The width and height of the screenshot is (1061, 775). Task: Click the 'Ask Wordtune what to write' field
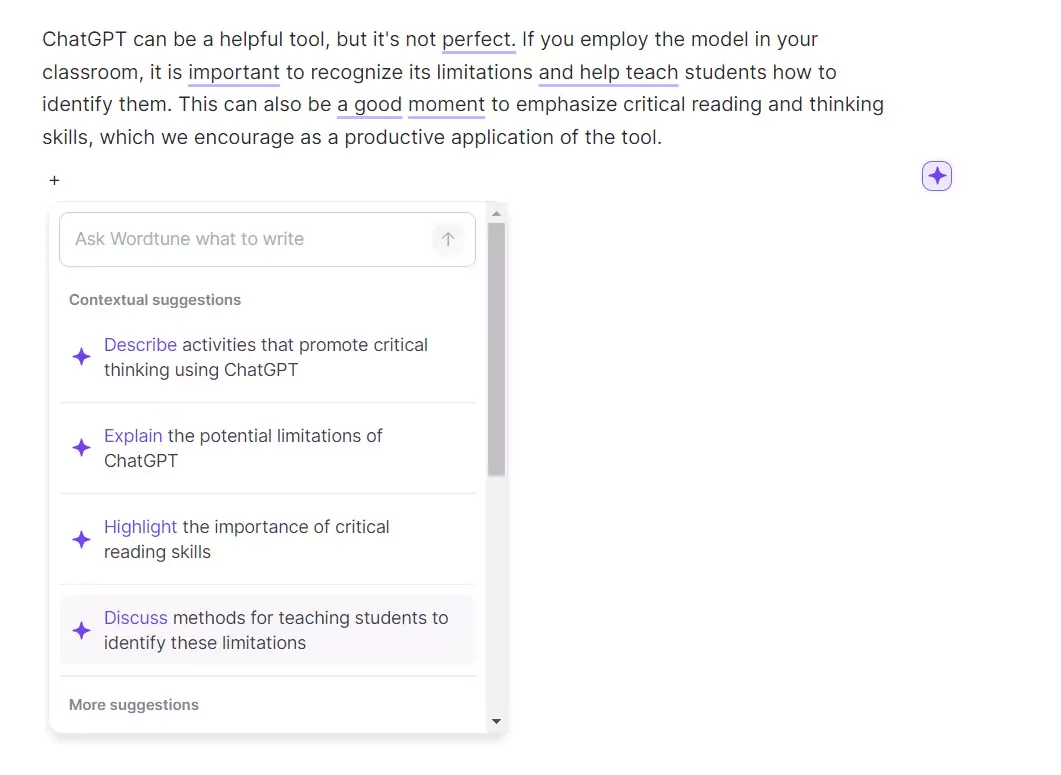pos(267,240)
